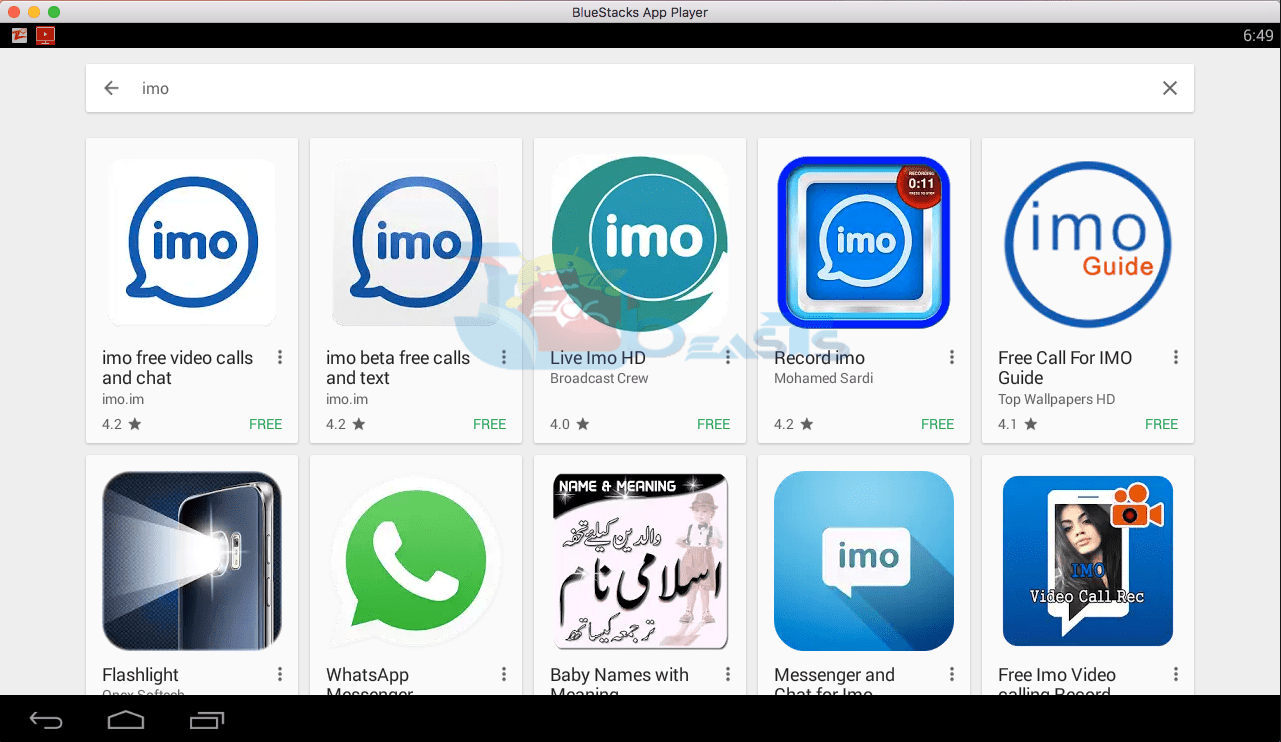
Task: Select the "Live Imo HD" title
Action: click(x=598, y=358)
